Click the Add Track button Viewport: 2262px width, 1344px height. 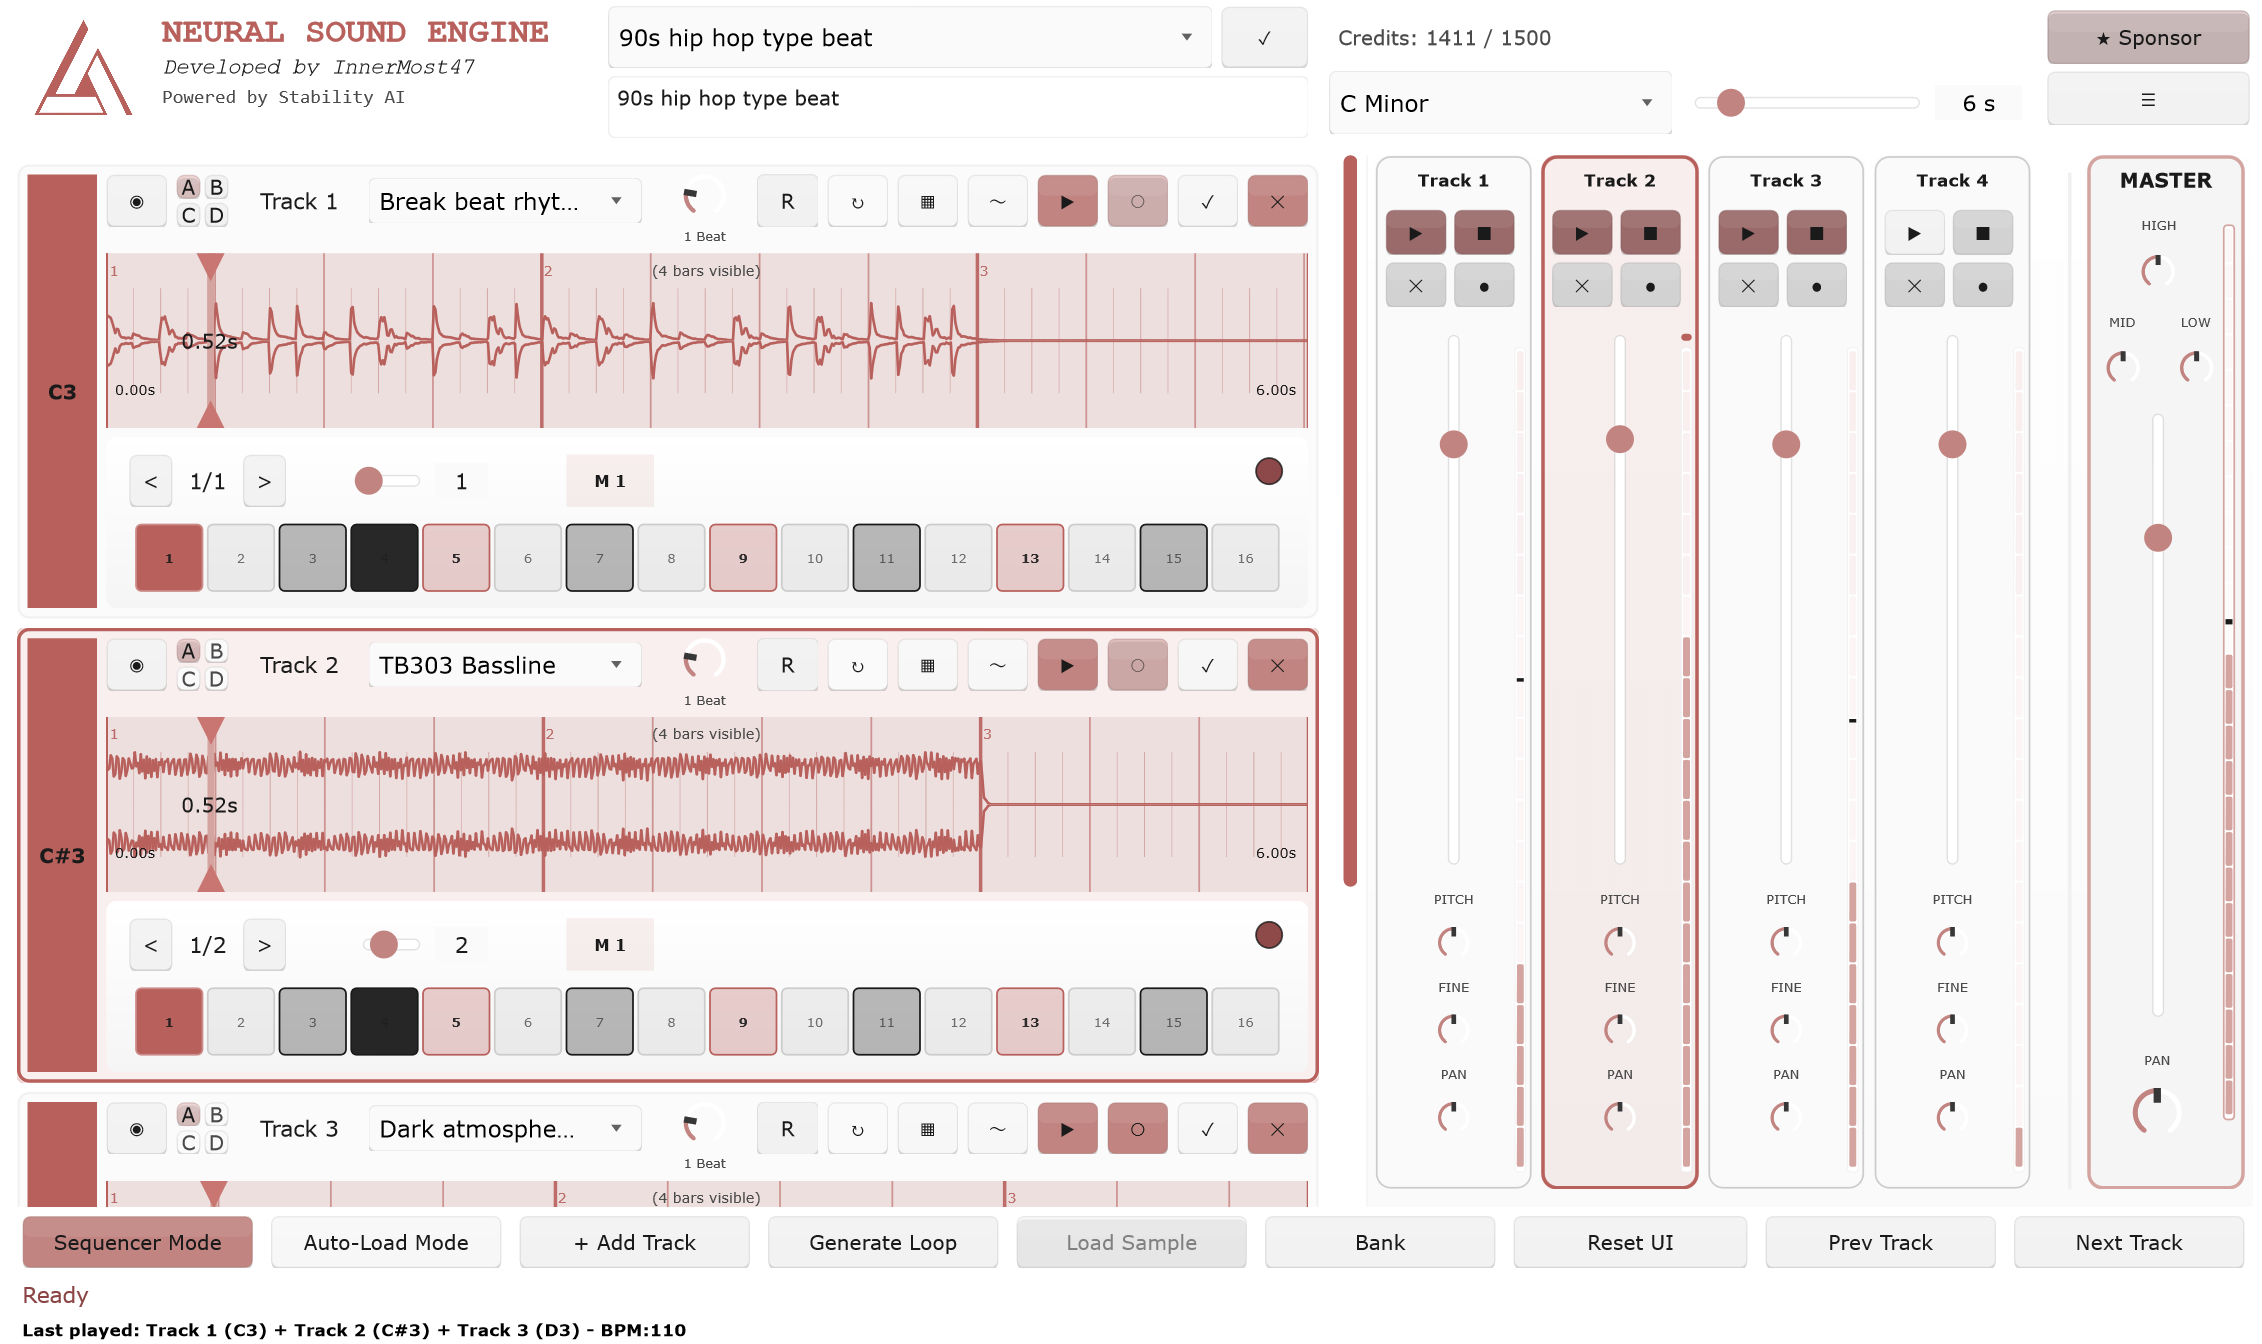[x=634, y=1242]
